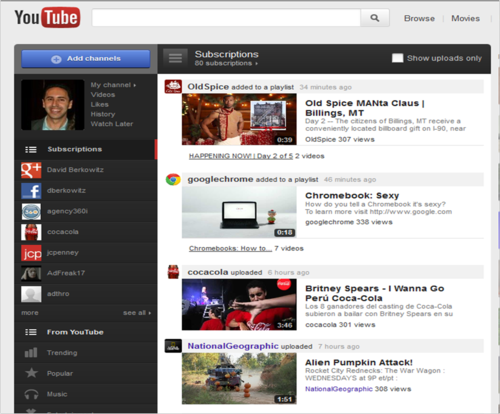Open jcpenney subscription
The height and width of the screenshot is (414, 500).
click(63, 253)
